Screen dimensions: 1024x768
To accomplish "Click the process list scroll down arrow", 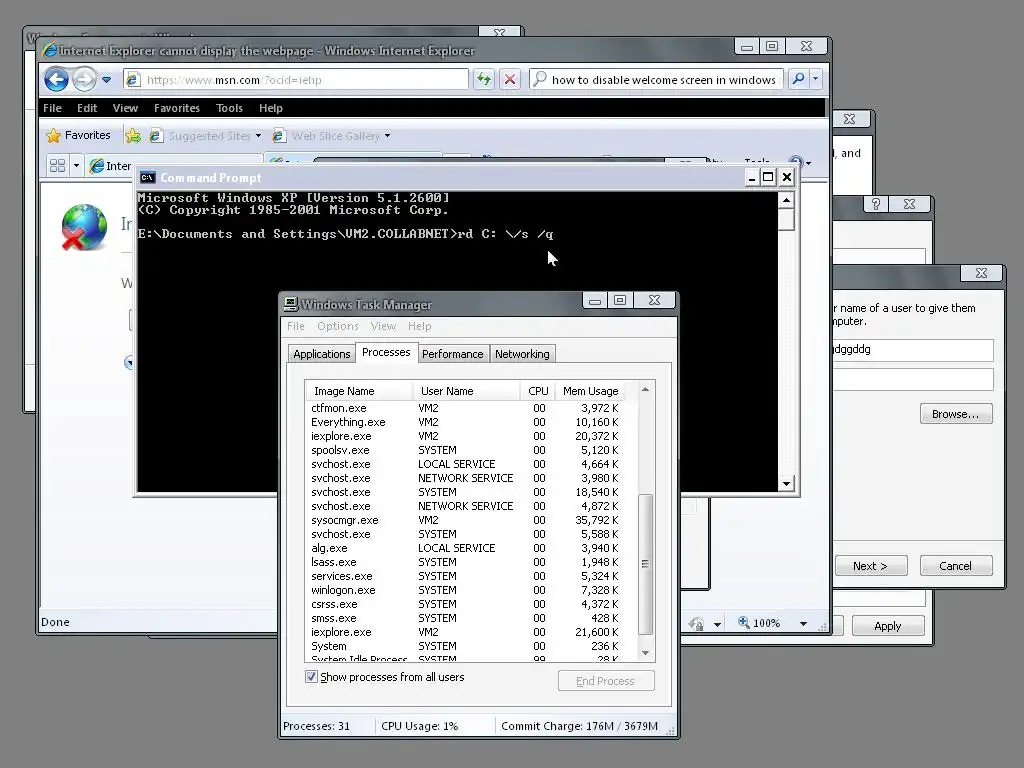I will coord(645,653).
